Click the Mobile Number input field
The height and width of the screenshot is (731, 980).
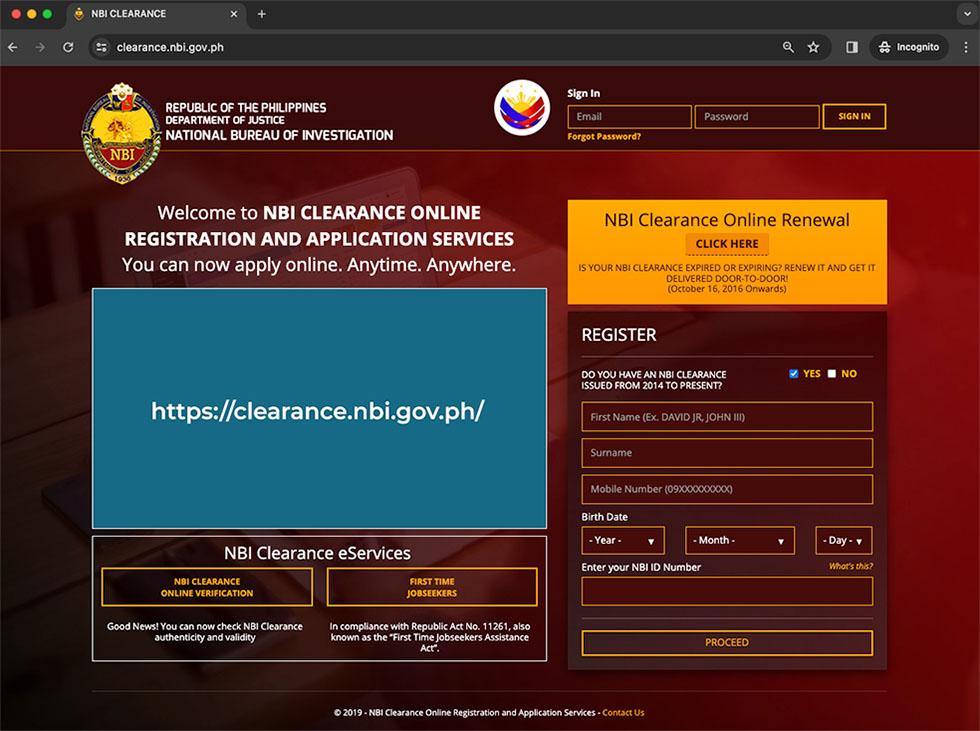727,489
